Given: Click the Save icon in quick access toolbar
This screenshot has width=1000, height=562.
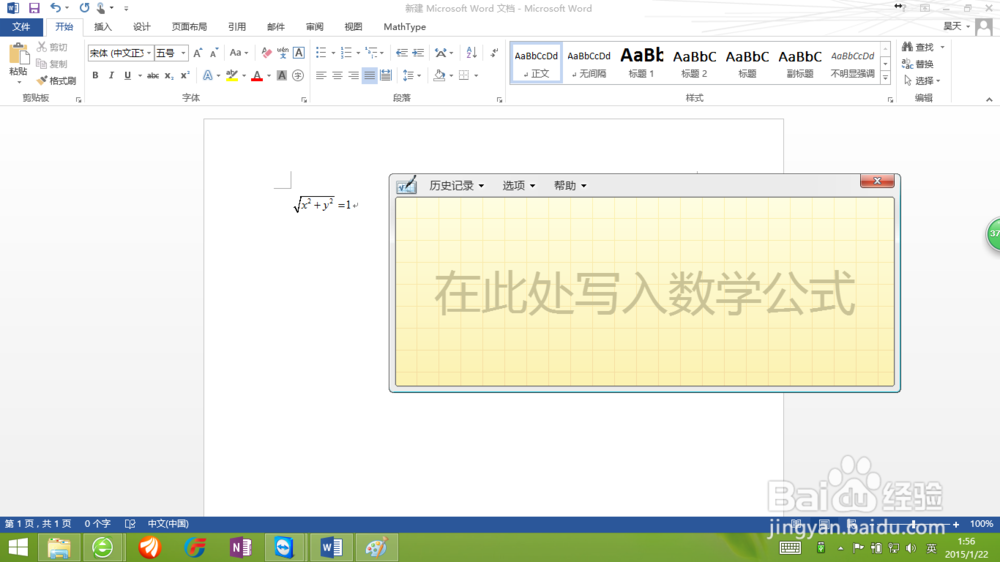Looking at the screenshot, I should [x=34, y=8].
